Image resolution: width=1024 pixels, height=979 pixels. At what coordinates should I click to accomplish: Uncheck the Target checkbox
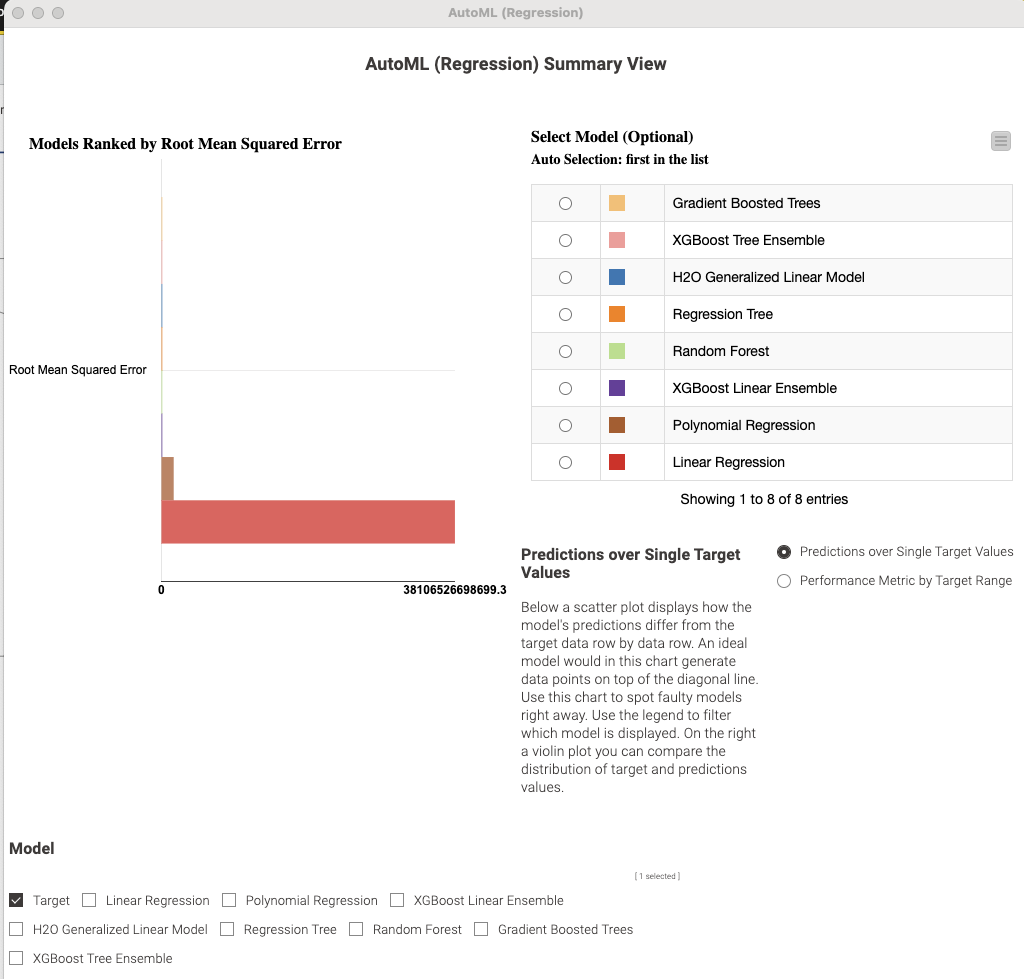[16, 900]
